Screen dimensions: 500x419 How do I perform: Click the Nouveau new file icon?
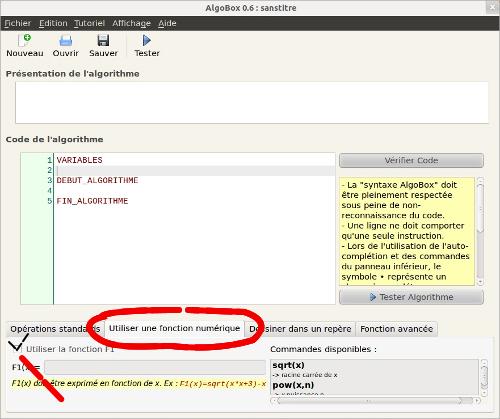pyautogui.click(x=25, y=41)
